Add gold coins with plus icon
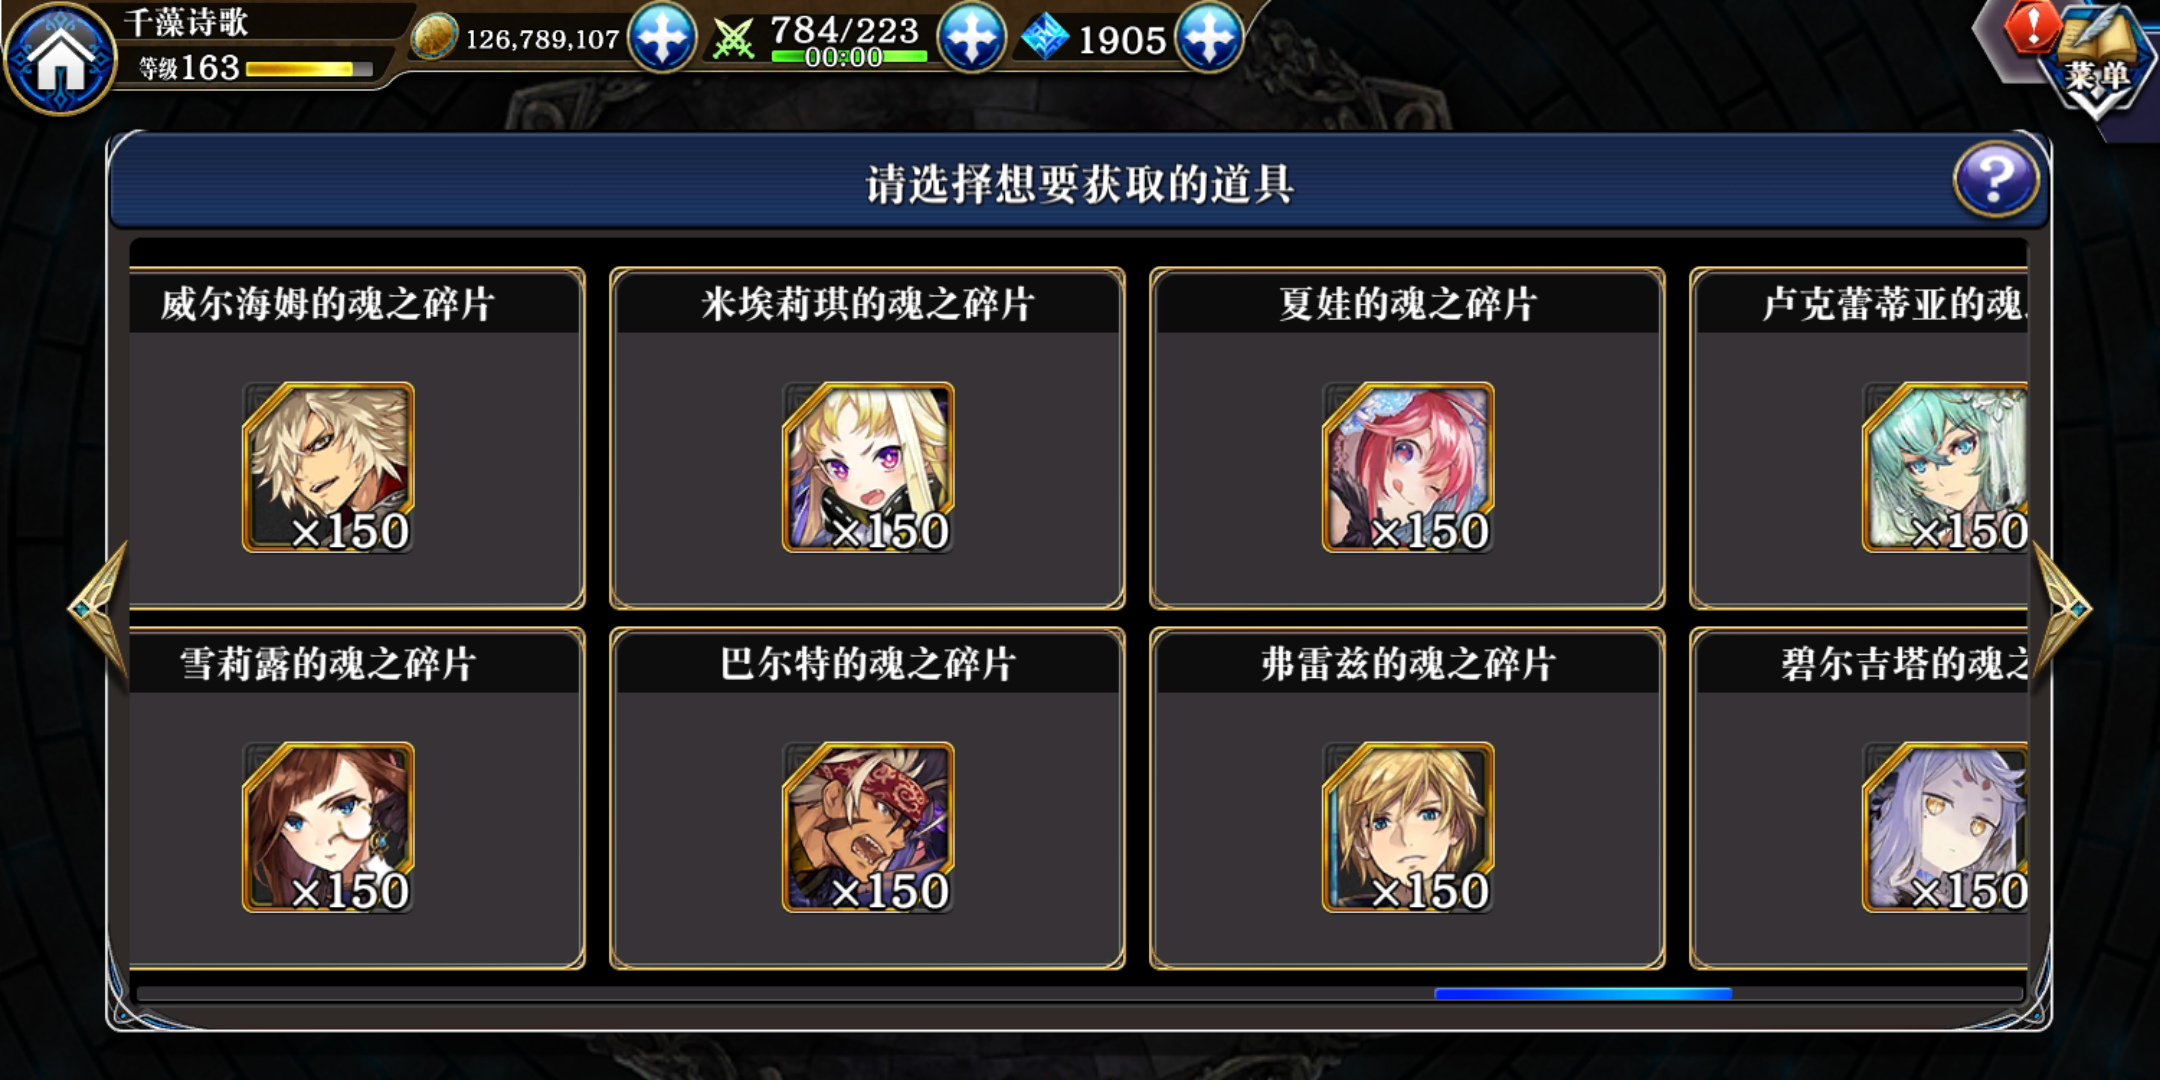2160x1080 pixels. click(662, 37)
